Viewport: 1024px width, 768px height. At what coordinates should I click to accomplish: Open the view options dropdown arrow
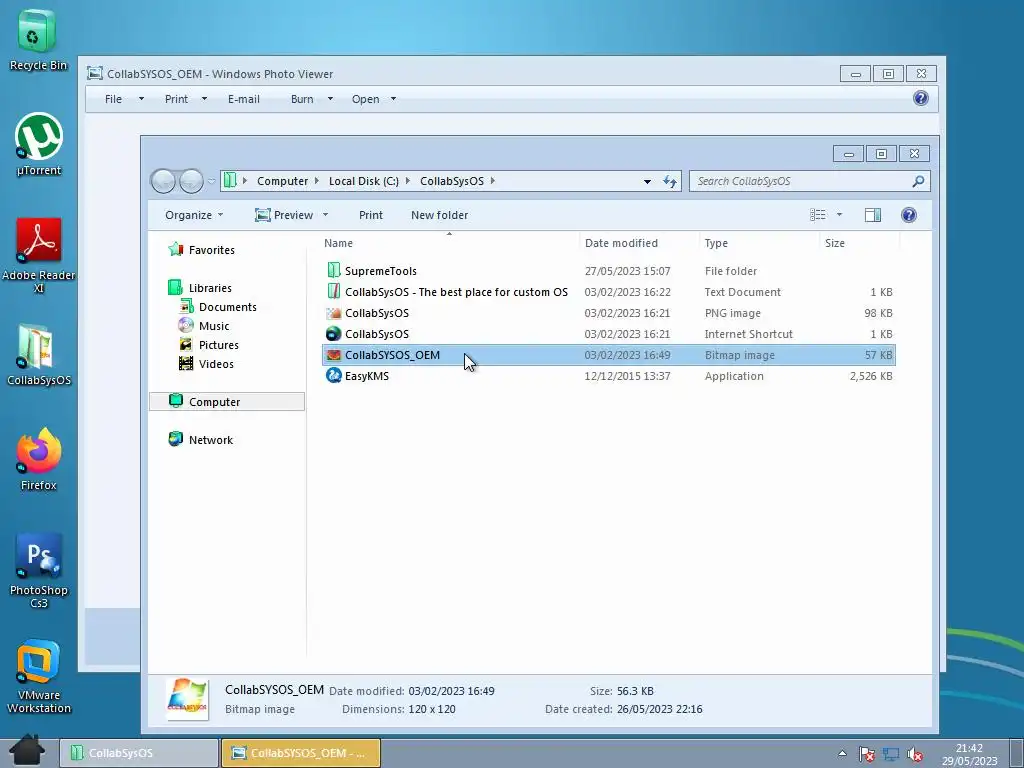(x=839, y=215)
